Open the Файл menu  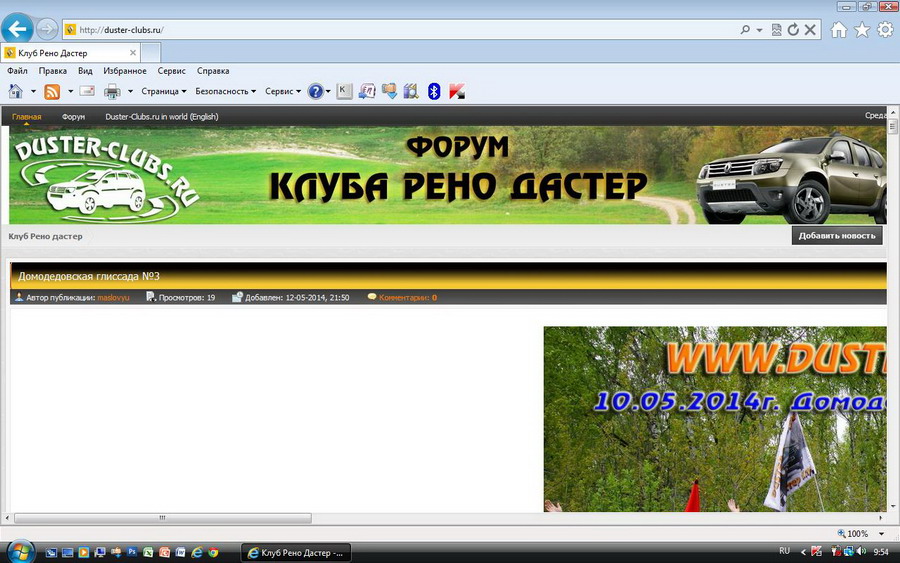pos(17,71)
